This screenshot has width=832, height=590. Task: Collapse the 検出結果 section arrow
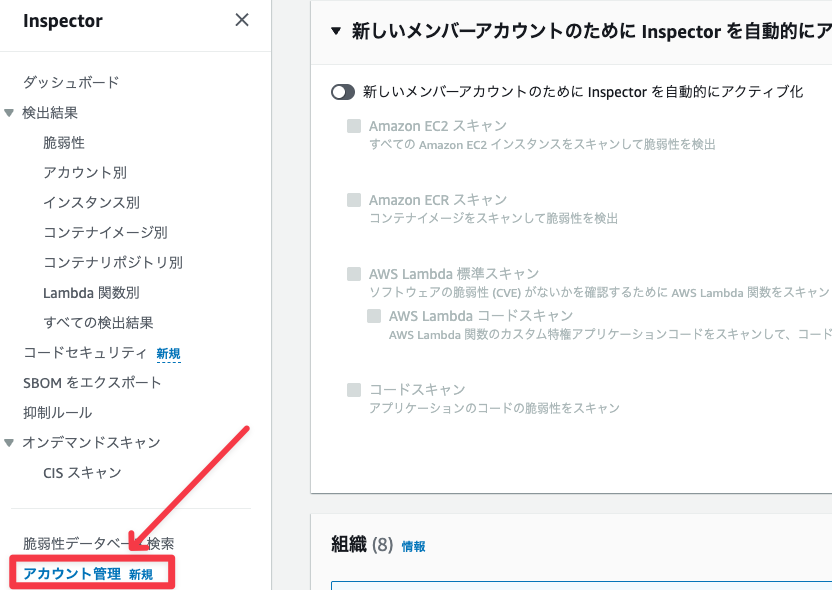(10, 113)
